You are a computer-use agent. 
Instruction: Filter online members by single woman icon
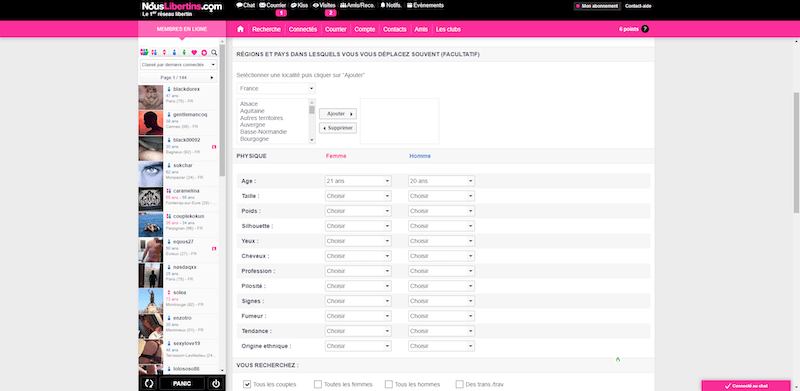164,52
